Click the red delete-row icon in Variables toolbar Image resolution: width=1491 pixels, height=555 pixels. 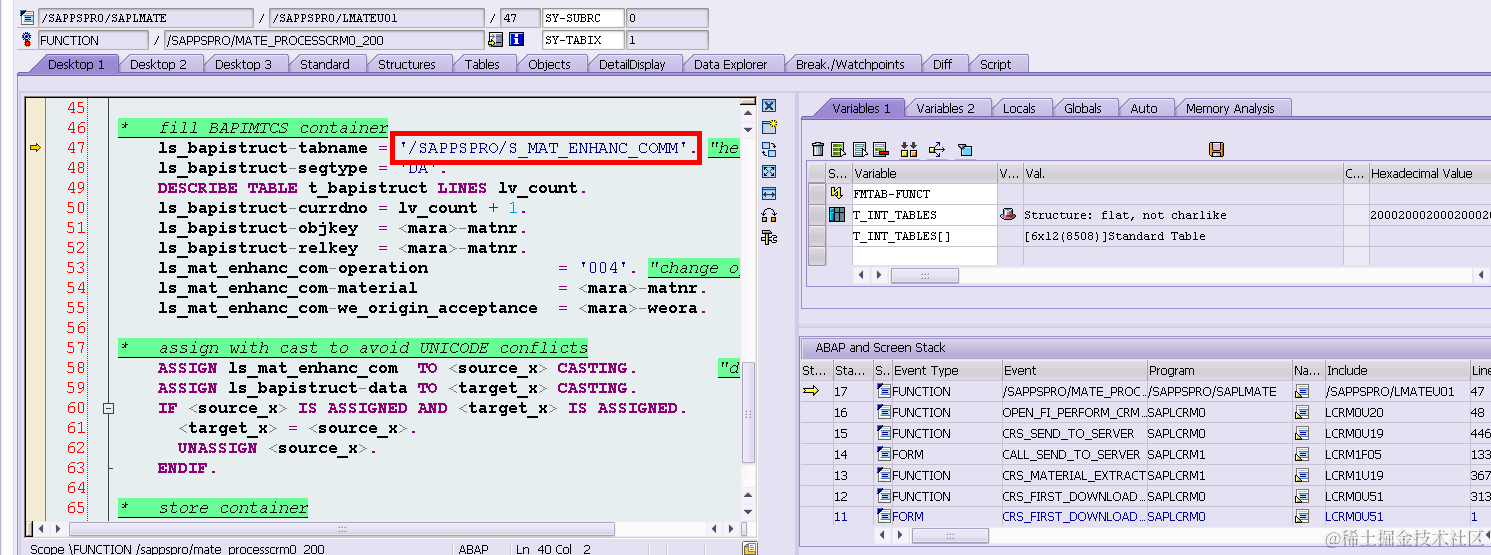click(881, 149)
